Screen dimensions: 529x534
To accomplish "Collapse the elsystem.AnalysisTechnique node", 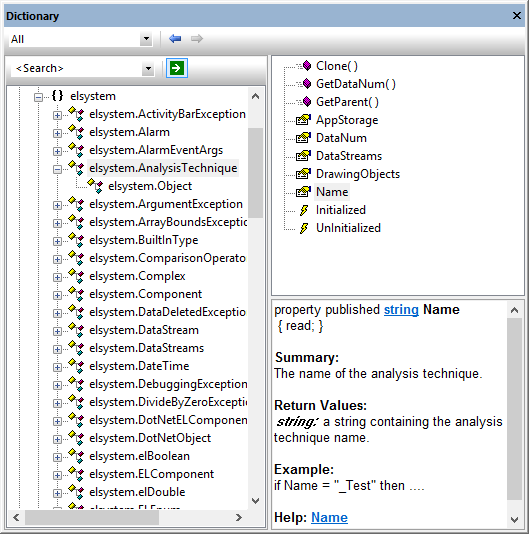I will coord(57,169).
